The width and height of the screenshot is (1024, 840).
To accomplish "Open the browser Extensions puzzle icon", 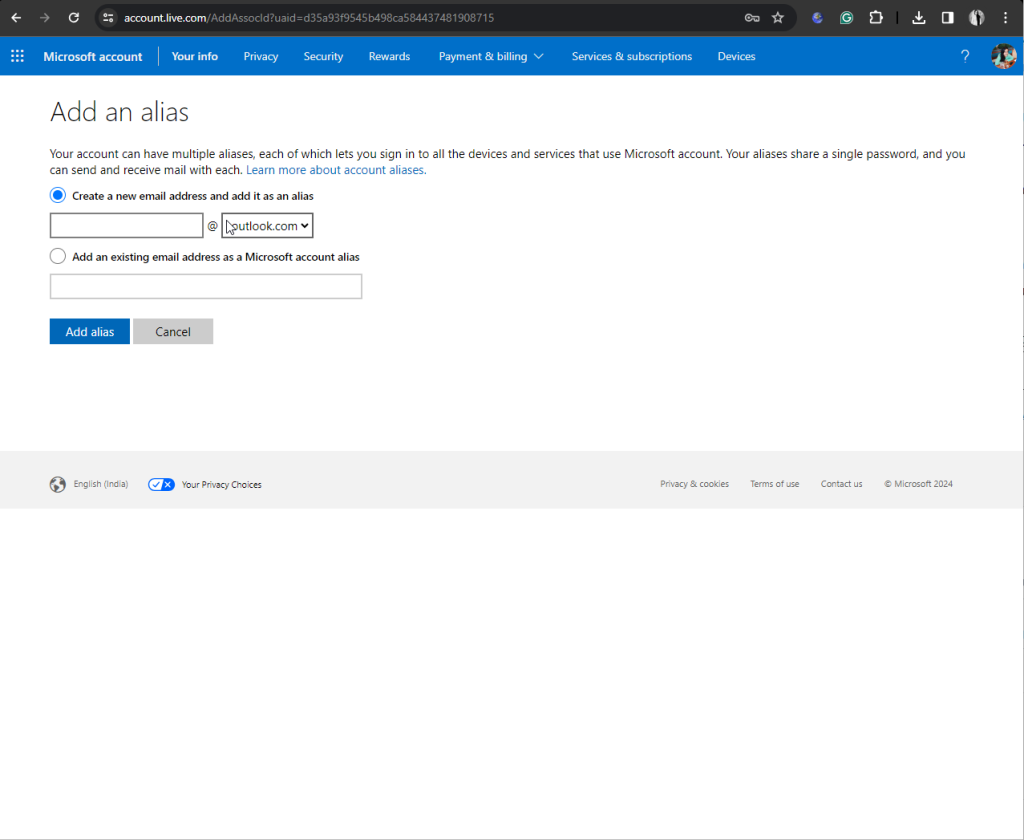I will click(x=876, y=18).
